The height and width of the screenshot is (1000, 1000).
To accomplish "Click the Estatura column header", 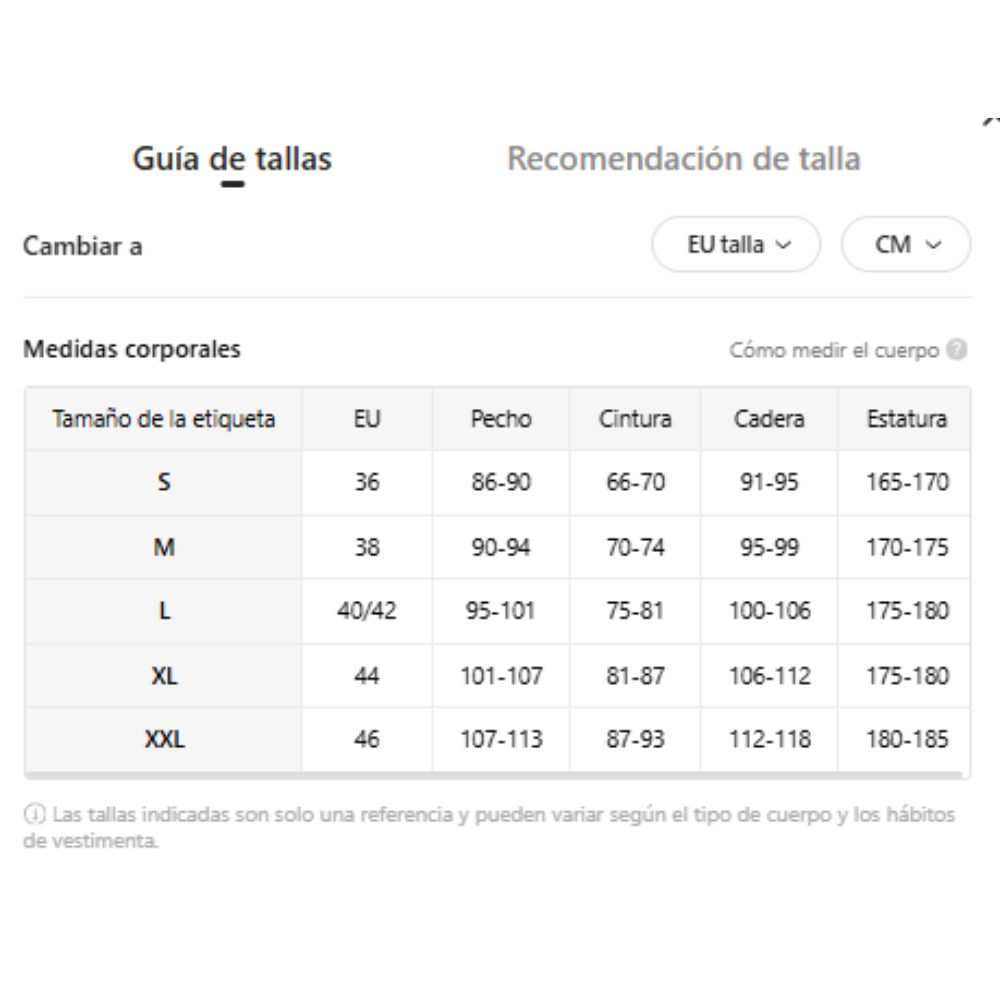I will 906,419.
